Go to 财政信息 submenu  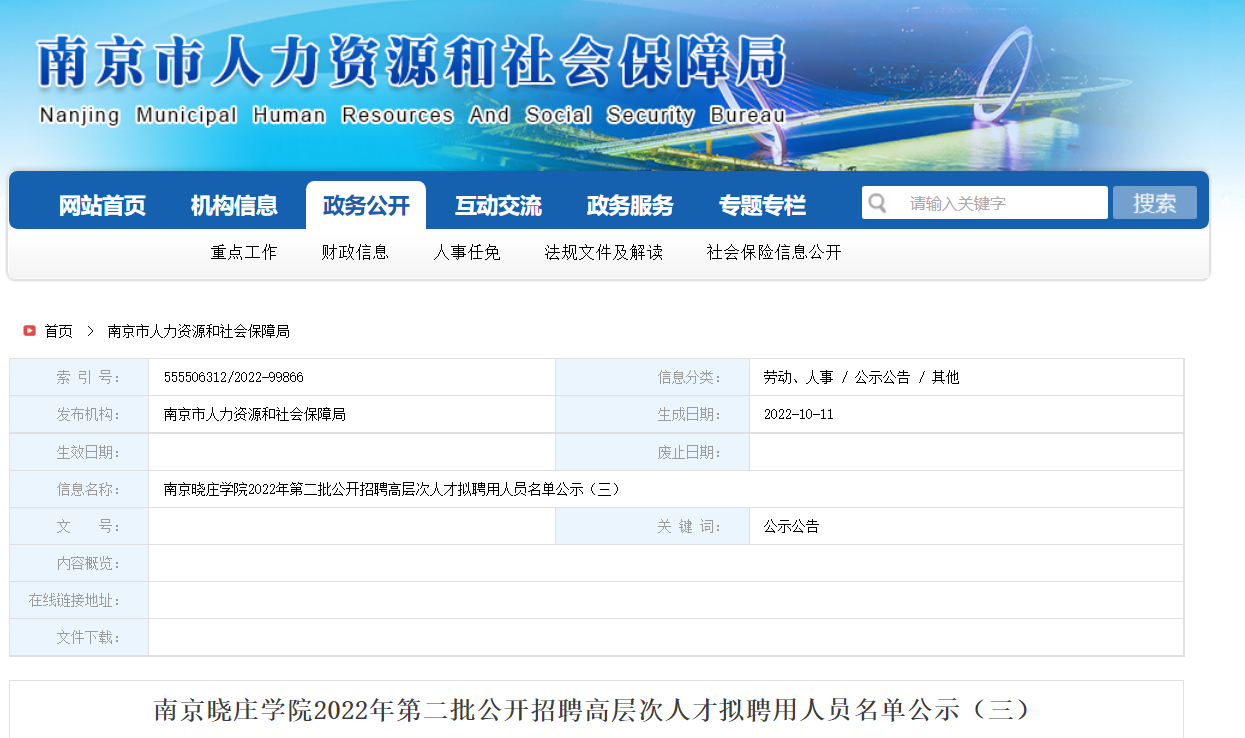click(x=355, y=253)
